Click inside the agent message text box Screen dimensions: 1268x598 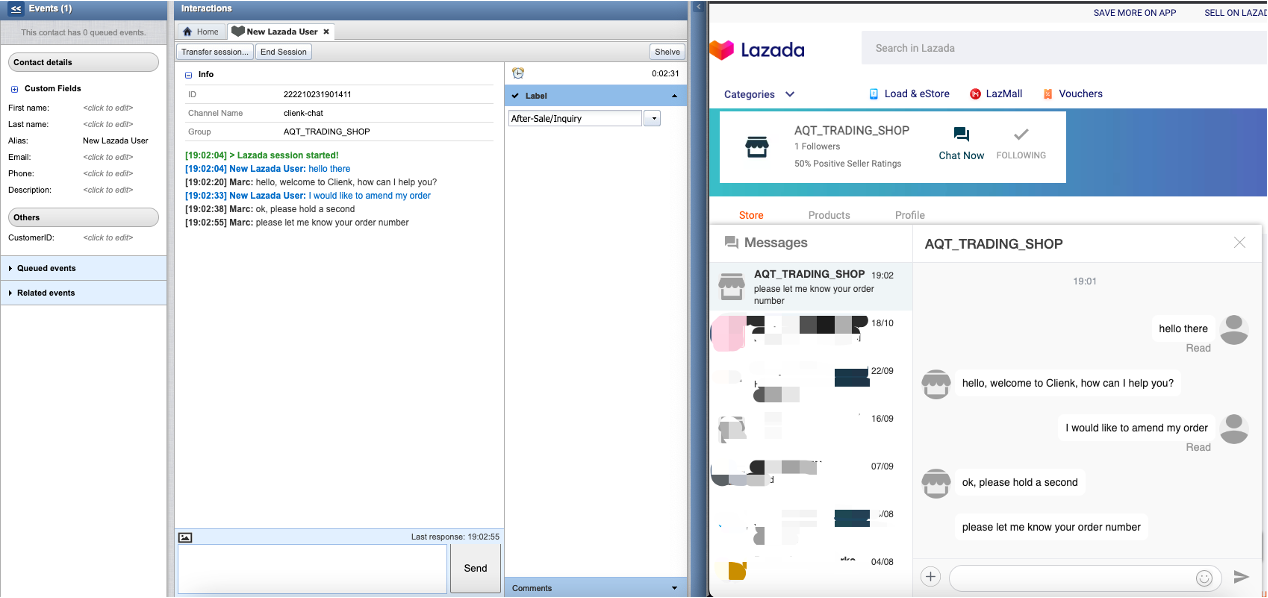(x=312, y=569)
